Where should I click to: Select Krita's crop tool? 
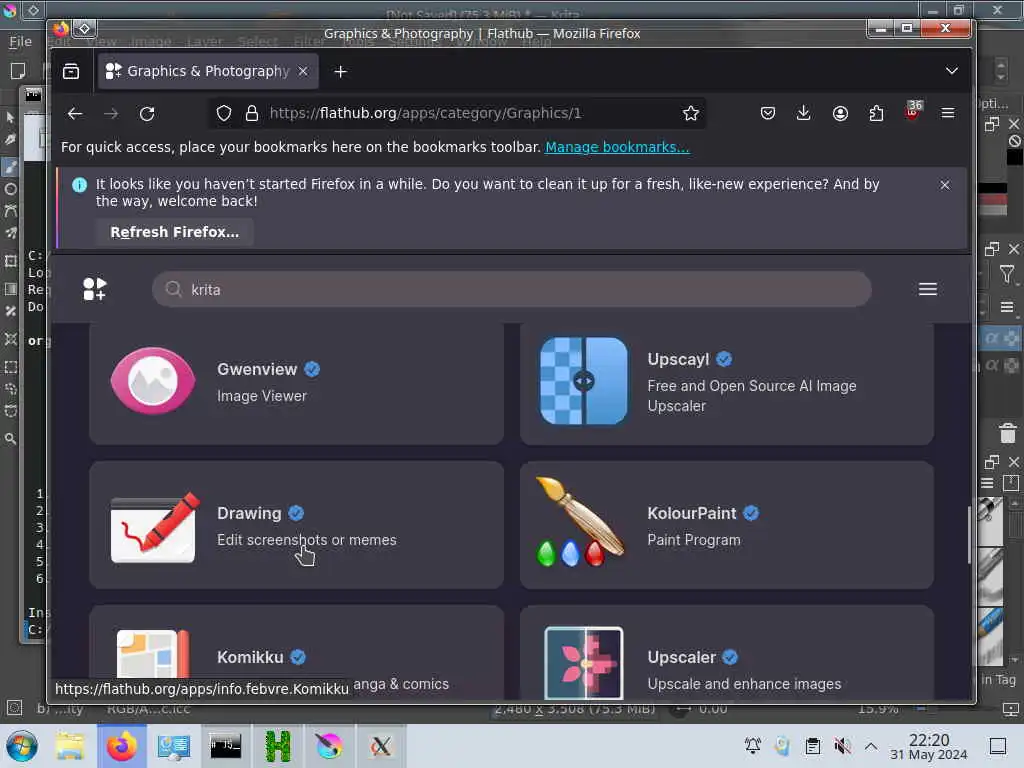pos(10,261)
